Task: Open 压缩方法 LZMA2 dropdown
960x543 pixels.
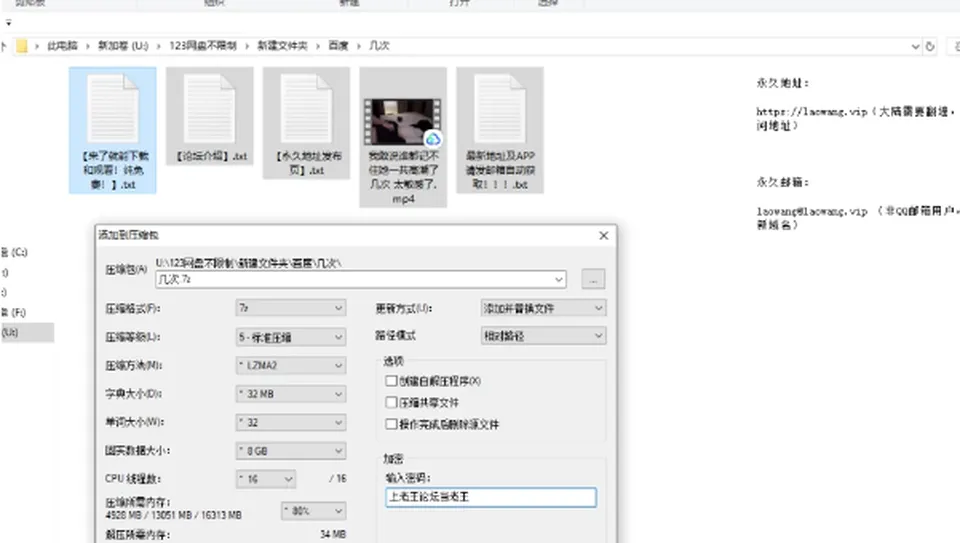Action: 291,365
